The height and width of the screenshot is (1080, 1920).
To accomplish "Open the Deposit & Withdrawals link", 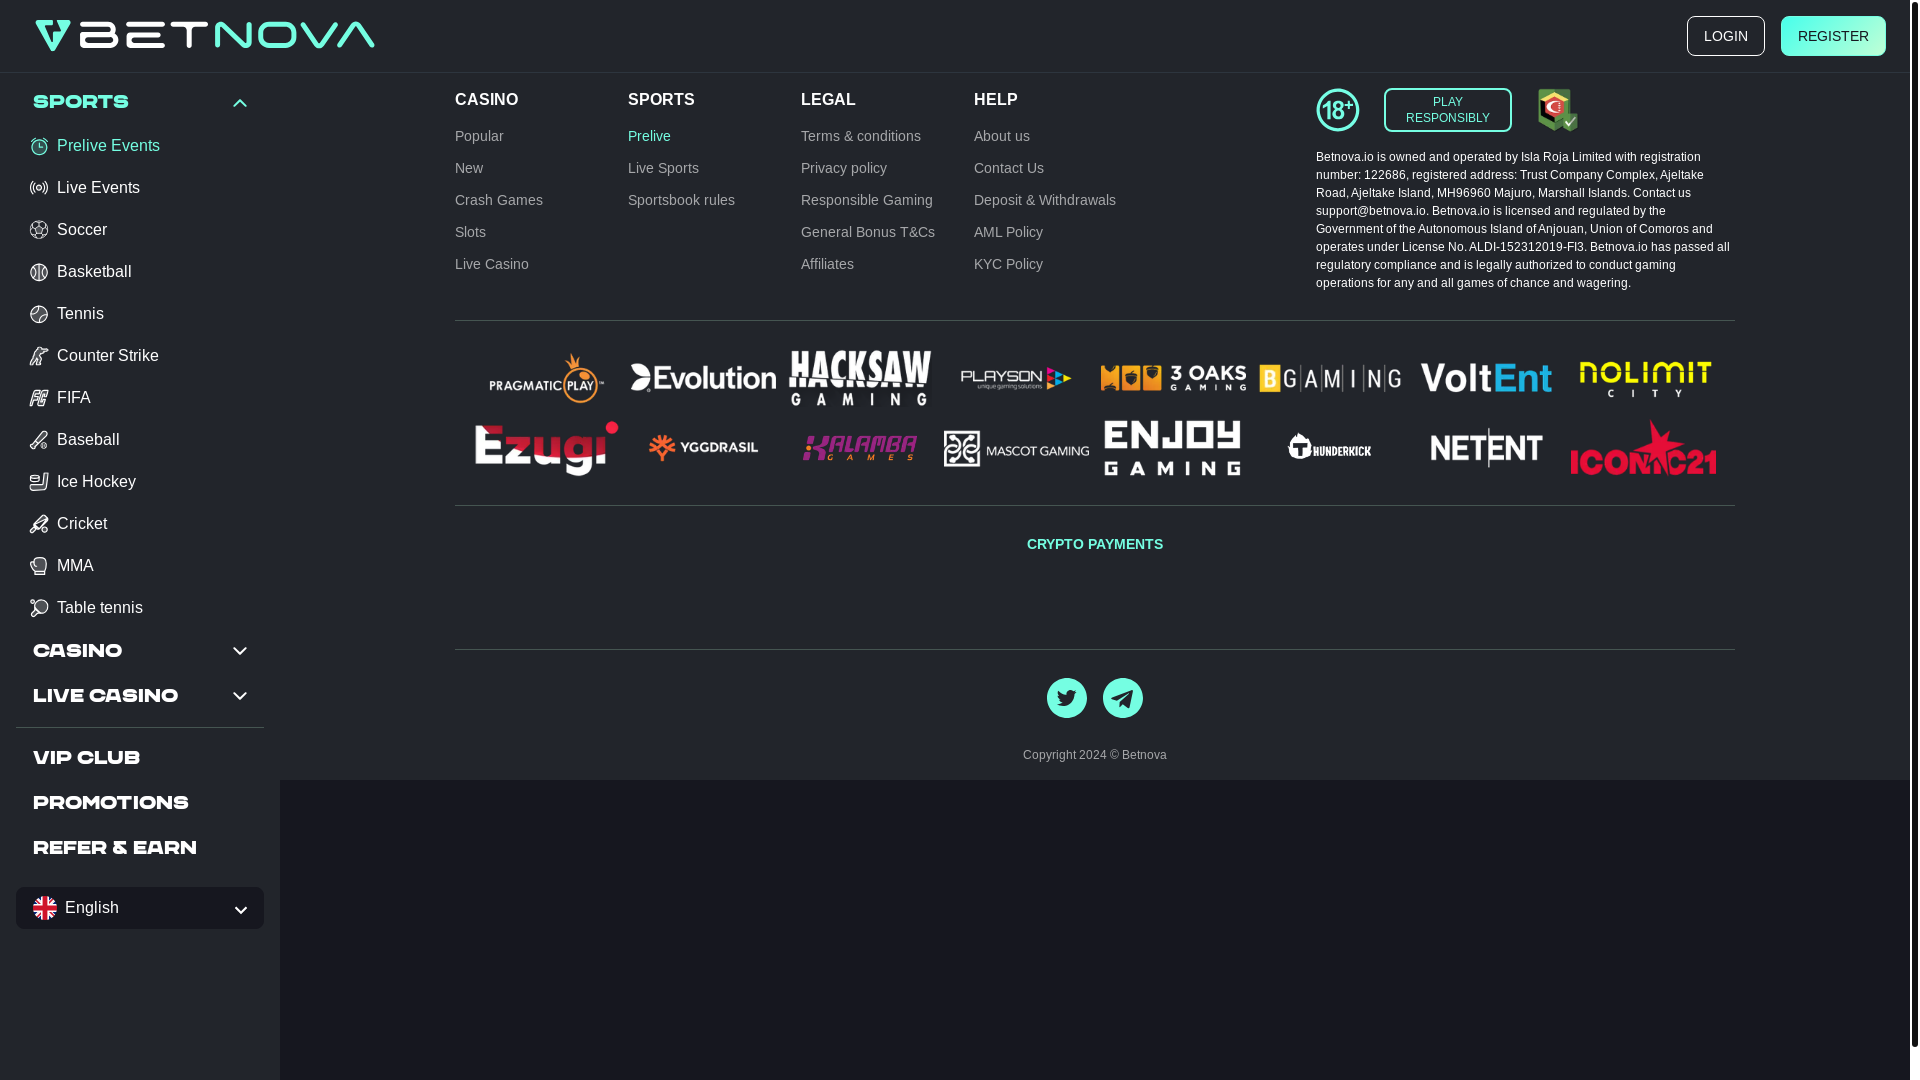I will pyautogui.click(x=1045, y=200).
